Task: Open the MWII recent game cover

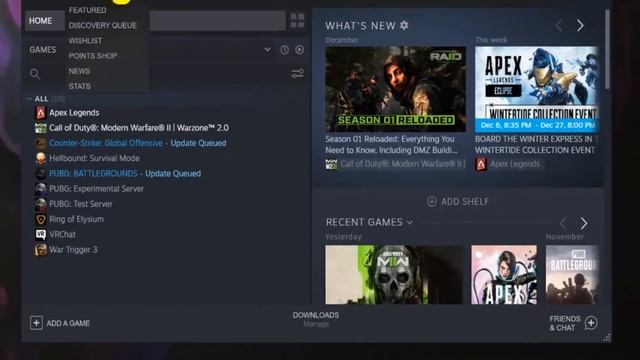Action: pos(394,274)
